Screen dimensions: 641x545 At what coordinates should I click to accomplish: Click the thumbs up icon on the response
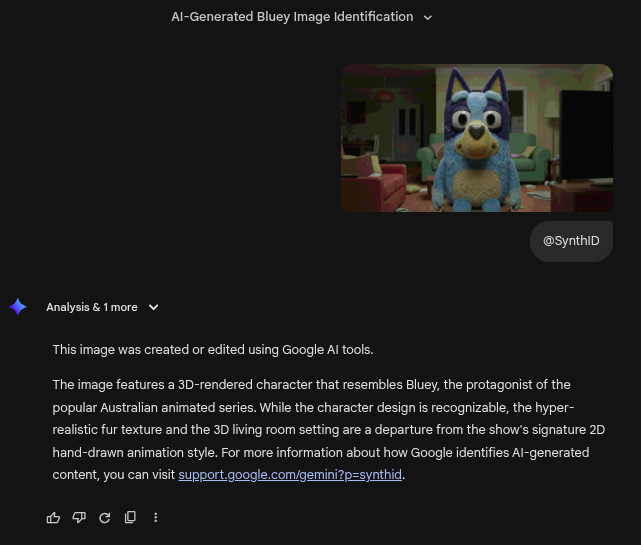(x=53, y=517)
